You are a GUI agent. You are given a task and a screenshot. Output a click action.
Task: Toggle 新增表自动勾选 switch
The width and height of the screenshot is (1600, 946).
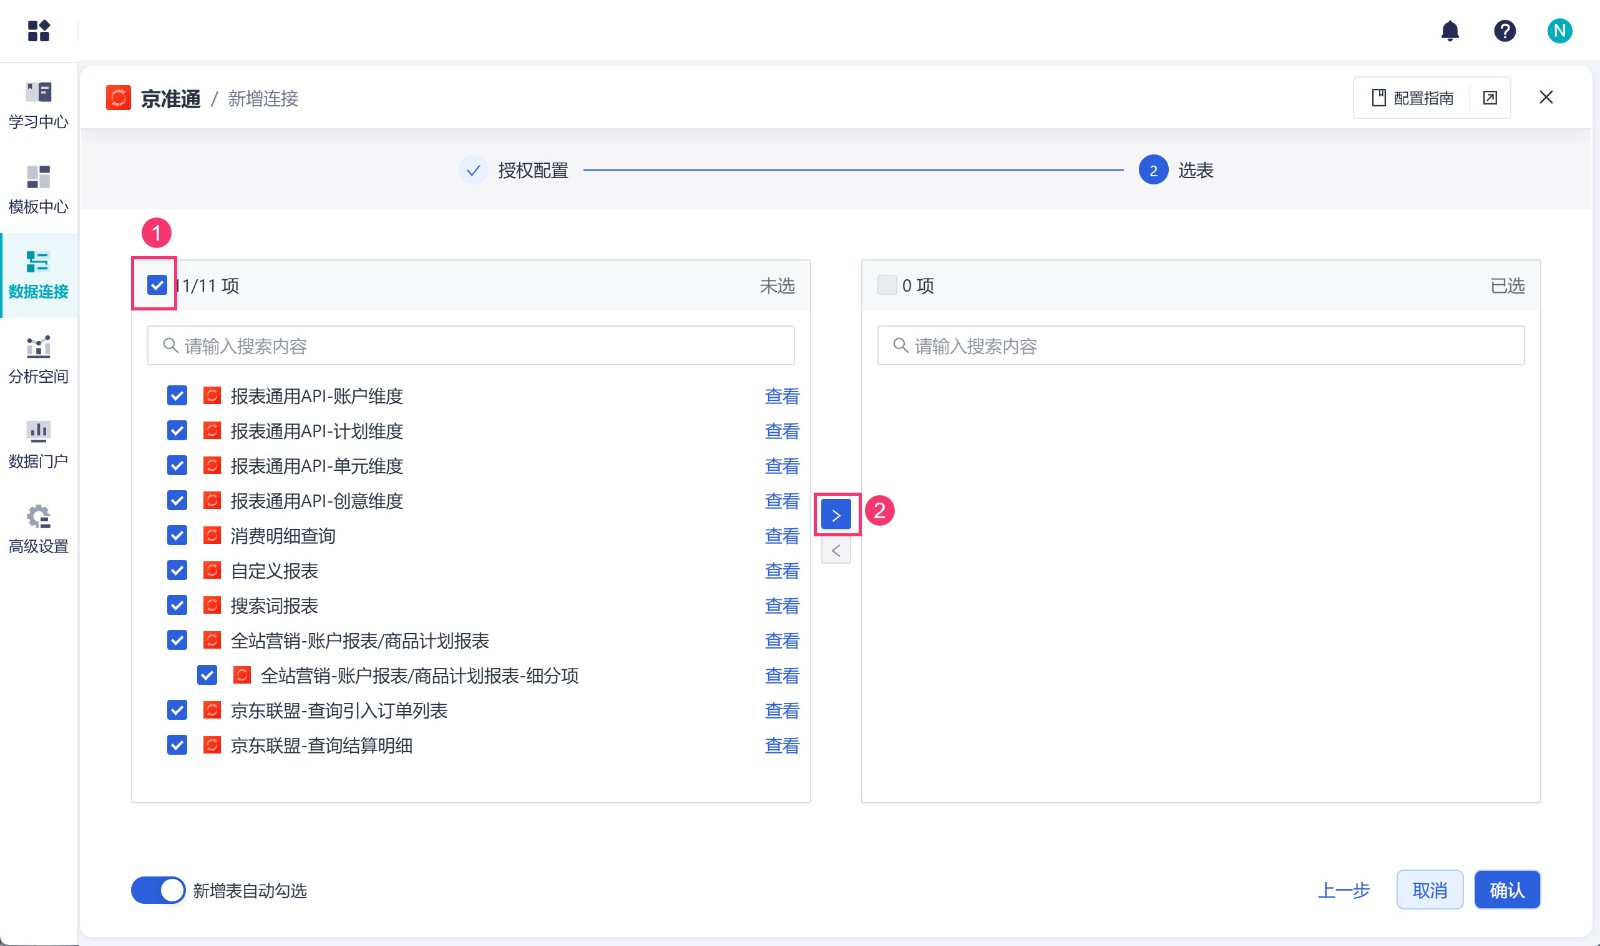(x=158, y=890)
